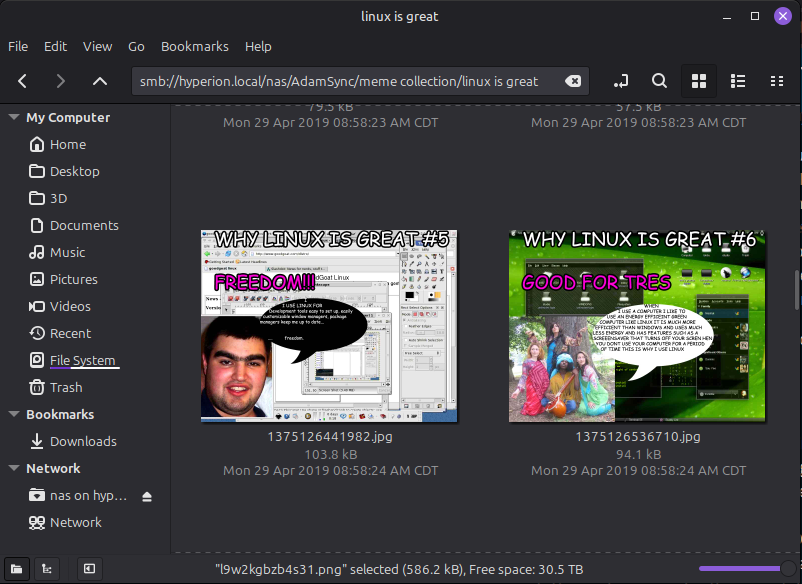
Task: Open the Music folder in sidebar
Action: coord(67,252)
